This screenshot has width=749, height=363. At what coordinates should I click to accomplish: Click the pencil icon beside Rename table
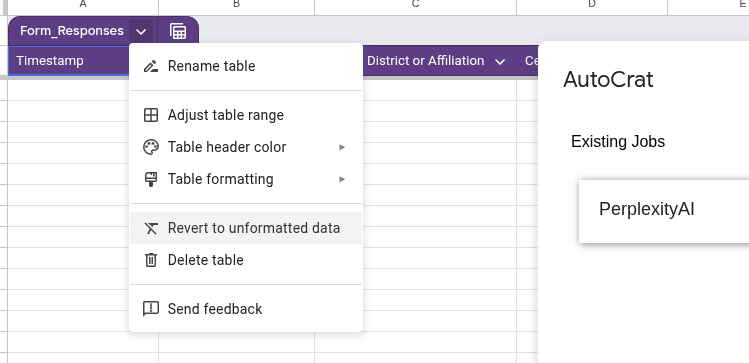pyautogui.click(x=151, y=66)
